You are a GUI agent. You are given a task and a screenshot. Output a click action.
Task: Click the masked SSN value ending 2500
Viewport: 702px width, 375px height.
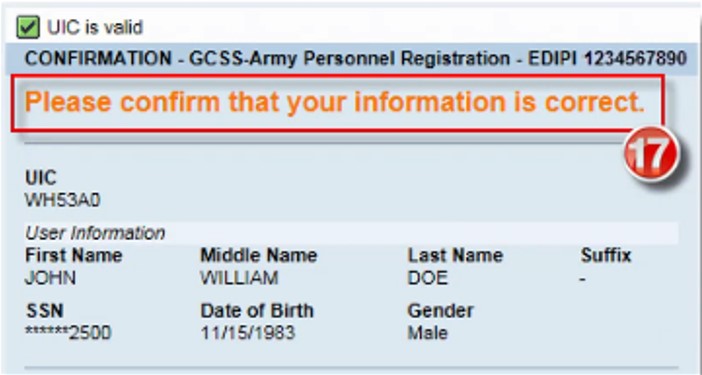[x=68, y=333]
